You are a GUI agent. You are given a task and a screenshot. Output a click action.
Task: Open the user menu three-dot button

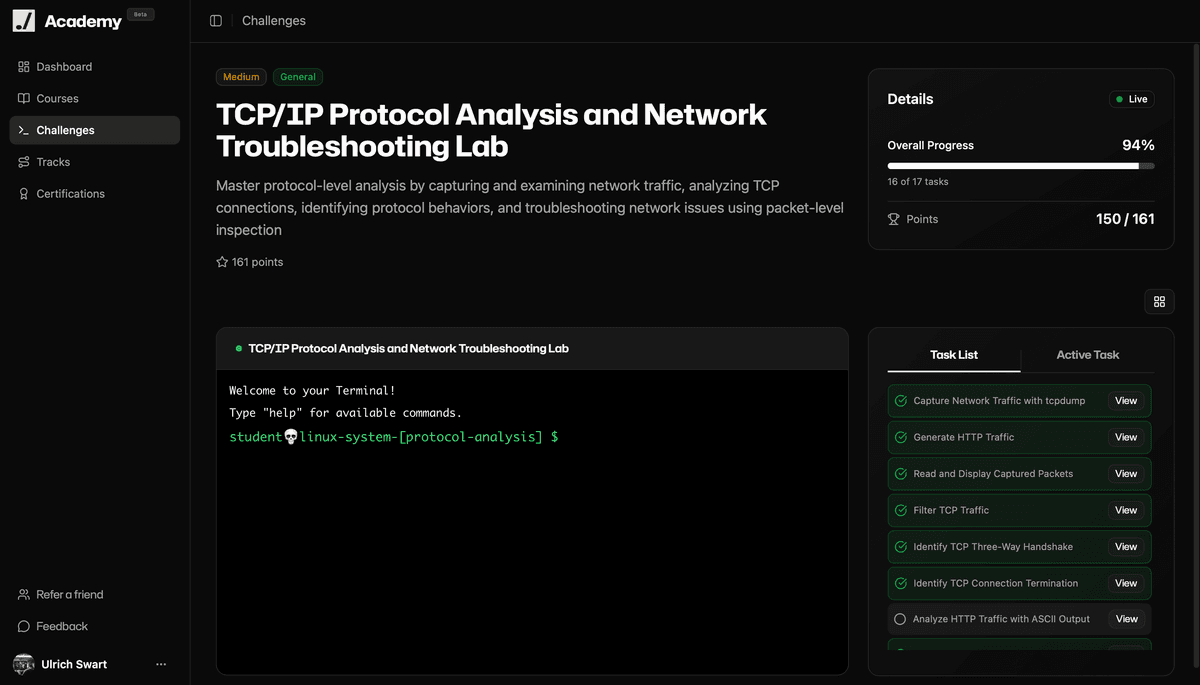point(161,664)
